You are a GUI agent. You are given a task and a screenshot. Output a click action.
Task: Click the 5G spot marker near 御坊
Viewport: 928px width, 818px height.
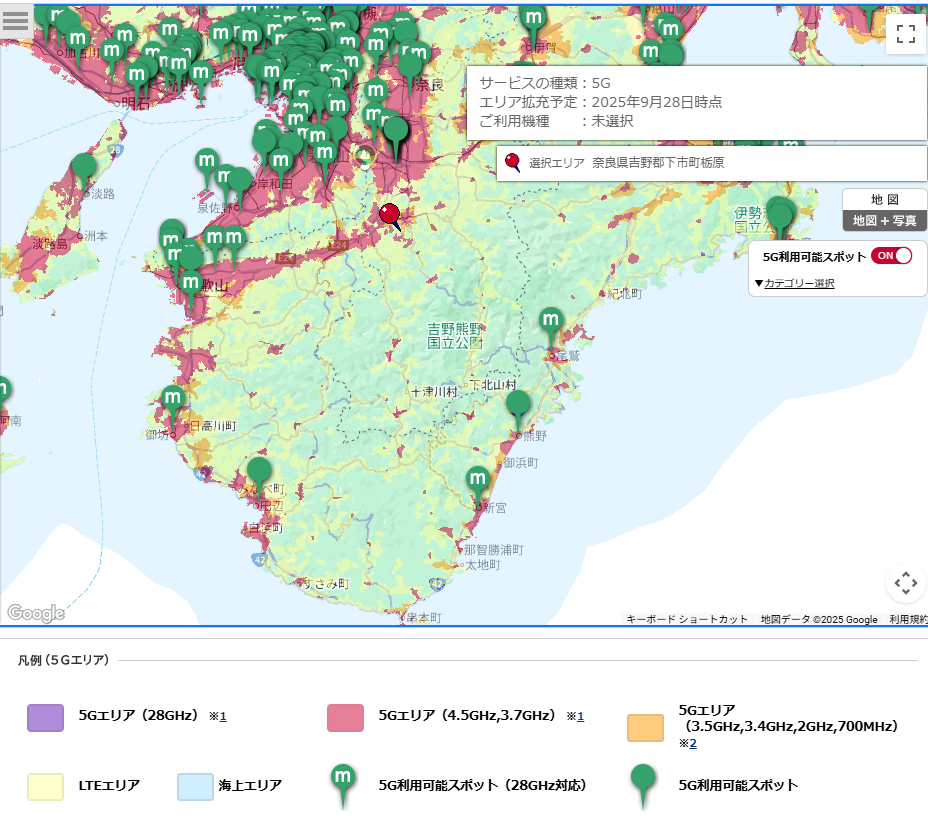coord(173,400)
